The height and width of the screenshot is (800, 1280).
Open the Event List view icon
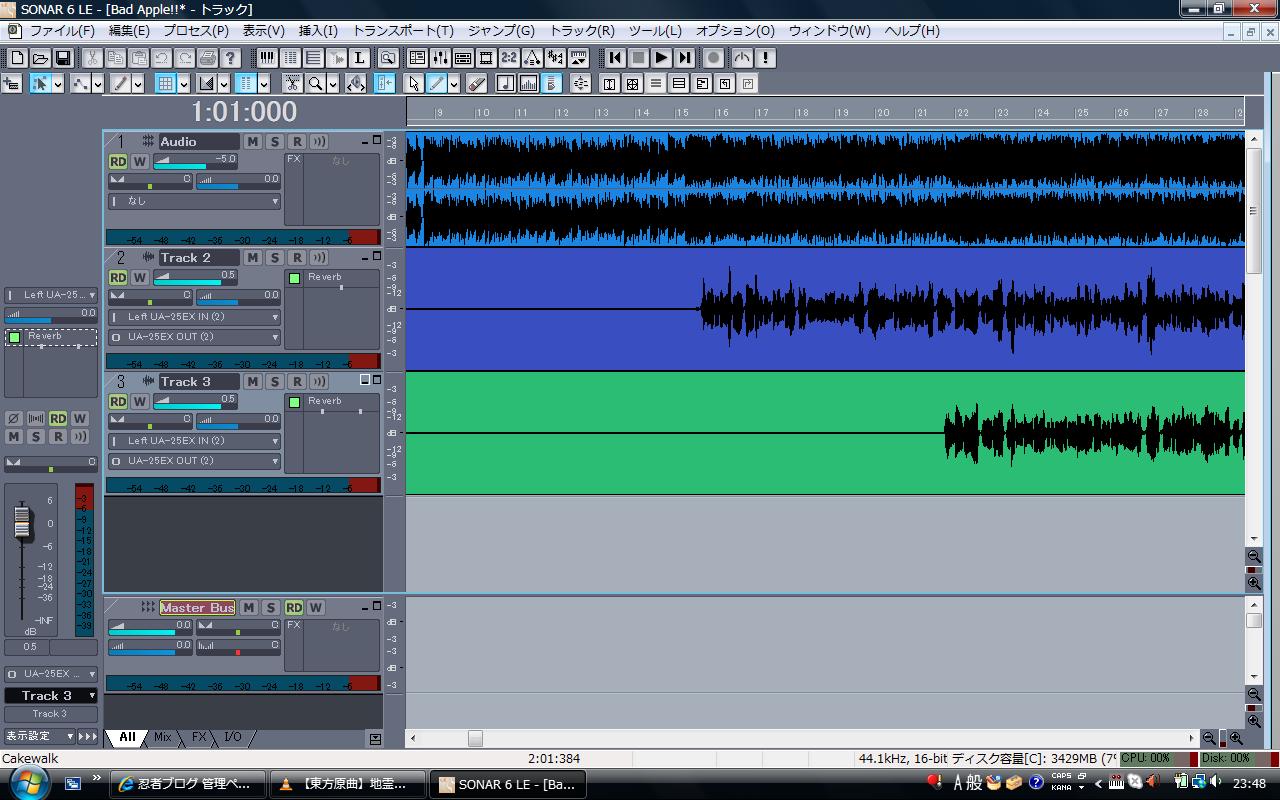(x=290, y=58)
